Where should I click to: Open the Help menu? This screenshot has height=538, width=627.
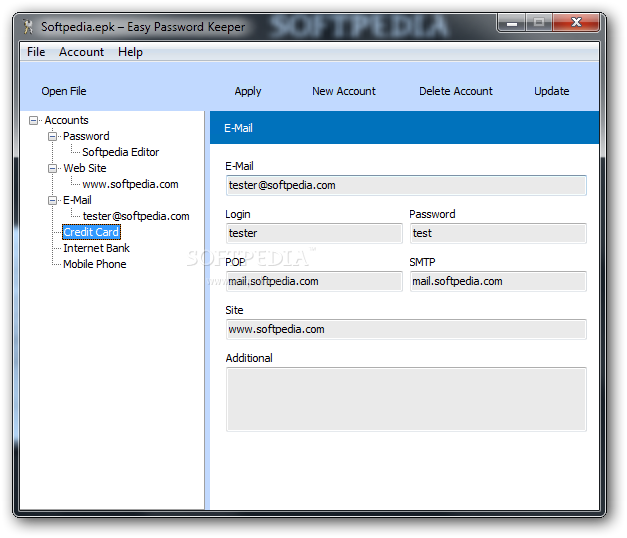[130, 52]
